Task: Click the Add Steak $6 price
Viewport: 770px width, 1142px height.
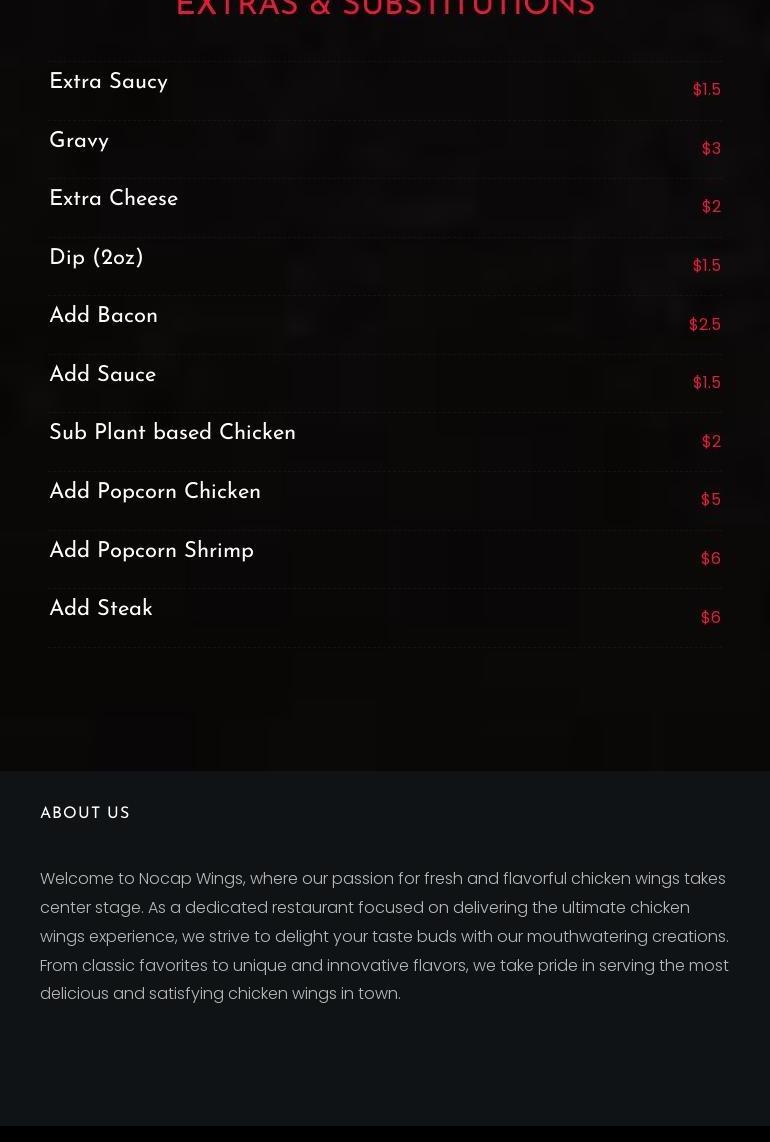Action: pos(710,618)
